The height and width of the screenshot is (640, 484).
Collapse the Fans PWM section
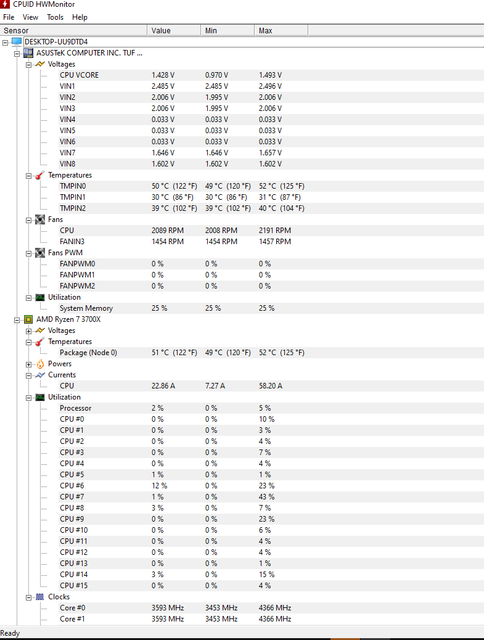29,253
